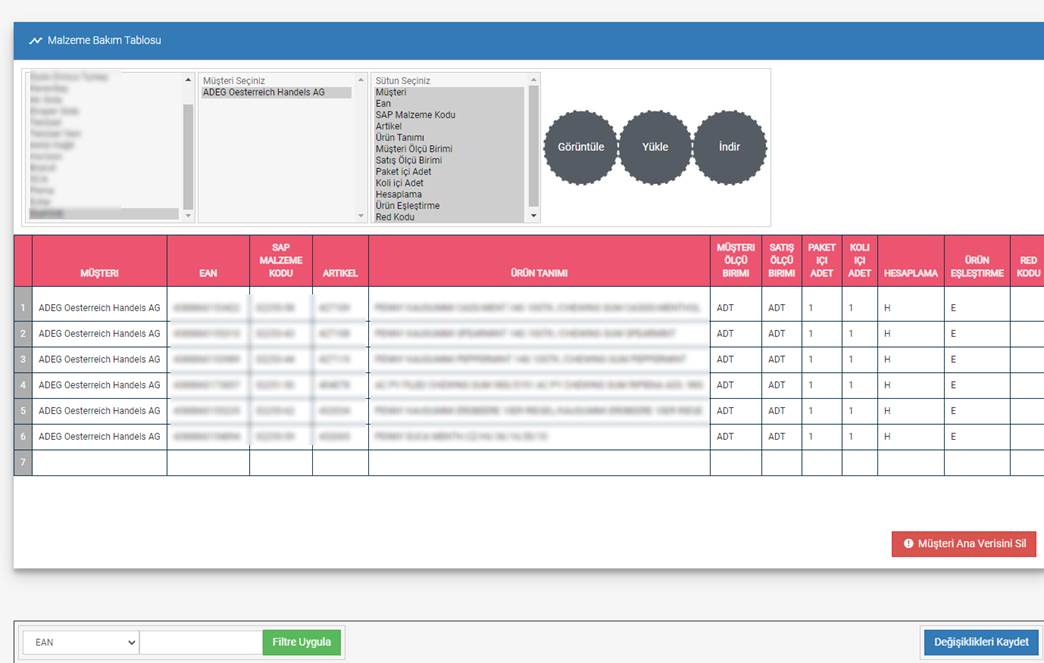
Task: Click the down arrow of the column list scrollbar
Action: click(x=533, y=216)
